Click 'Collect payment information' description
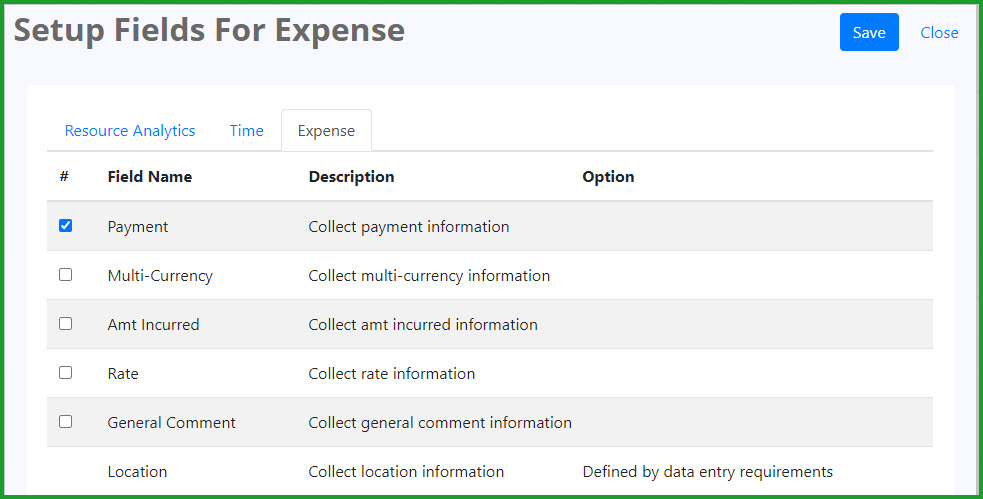983x499 pixels. pyautogui.click(x=409, y=226)
